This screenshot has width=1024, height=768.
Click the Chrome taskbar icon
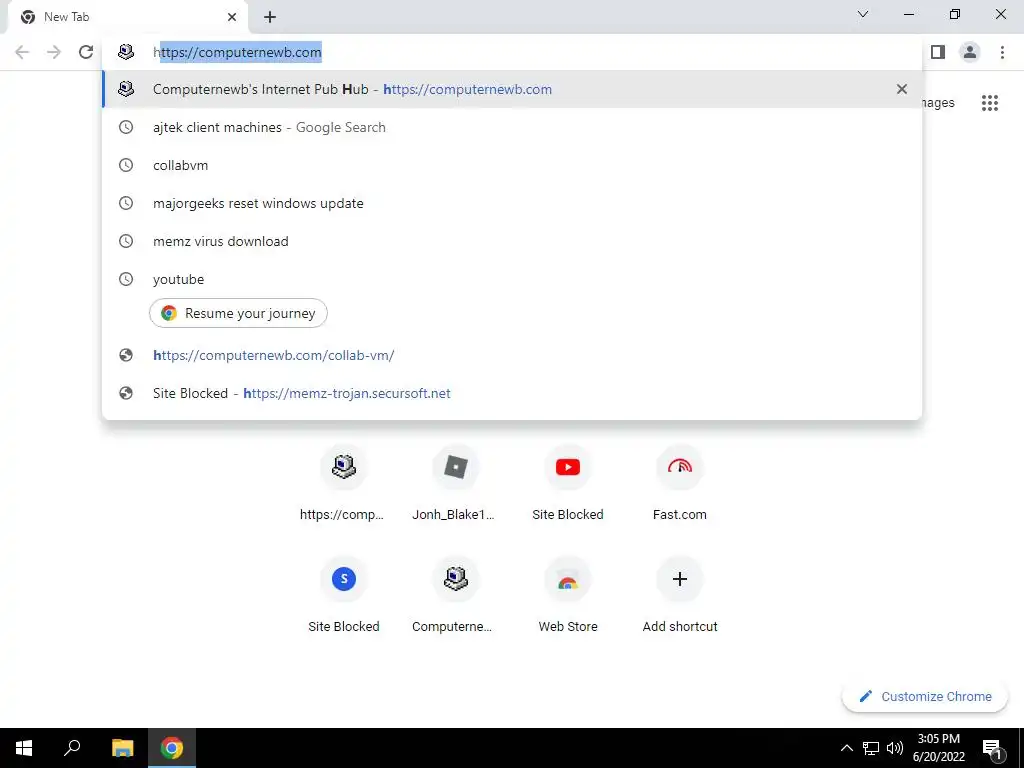[172, 748]
